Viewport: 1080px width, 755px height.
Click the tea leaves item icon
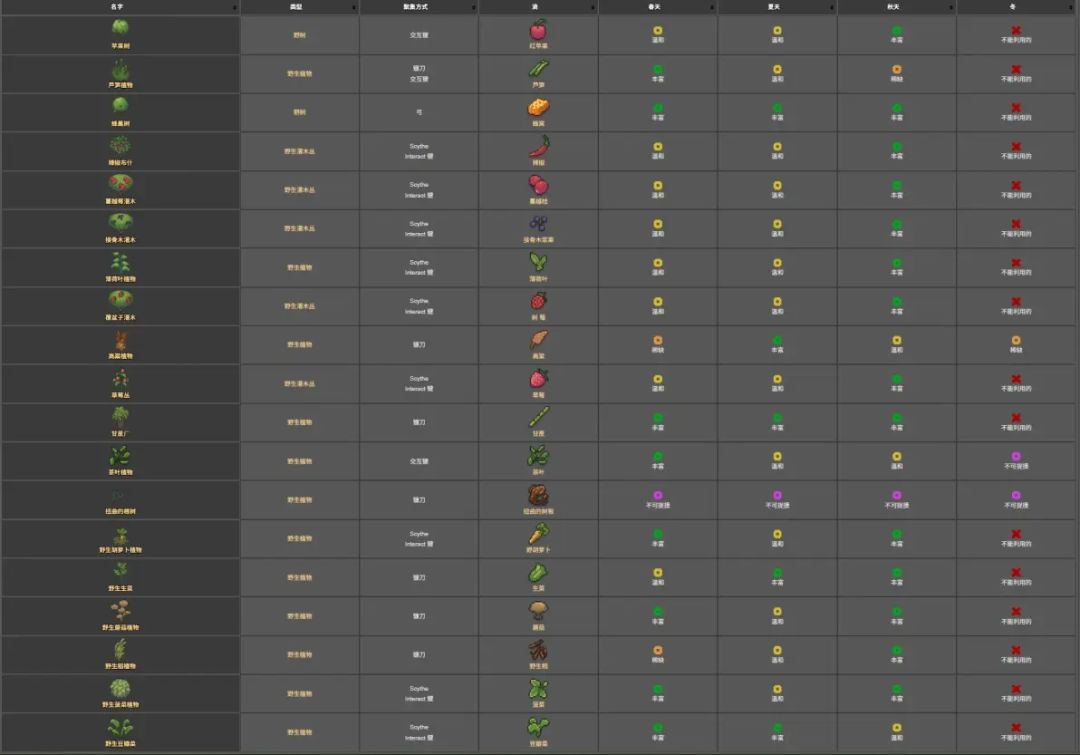(x=538, y=456)
